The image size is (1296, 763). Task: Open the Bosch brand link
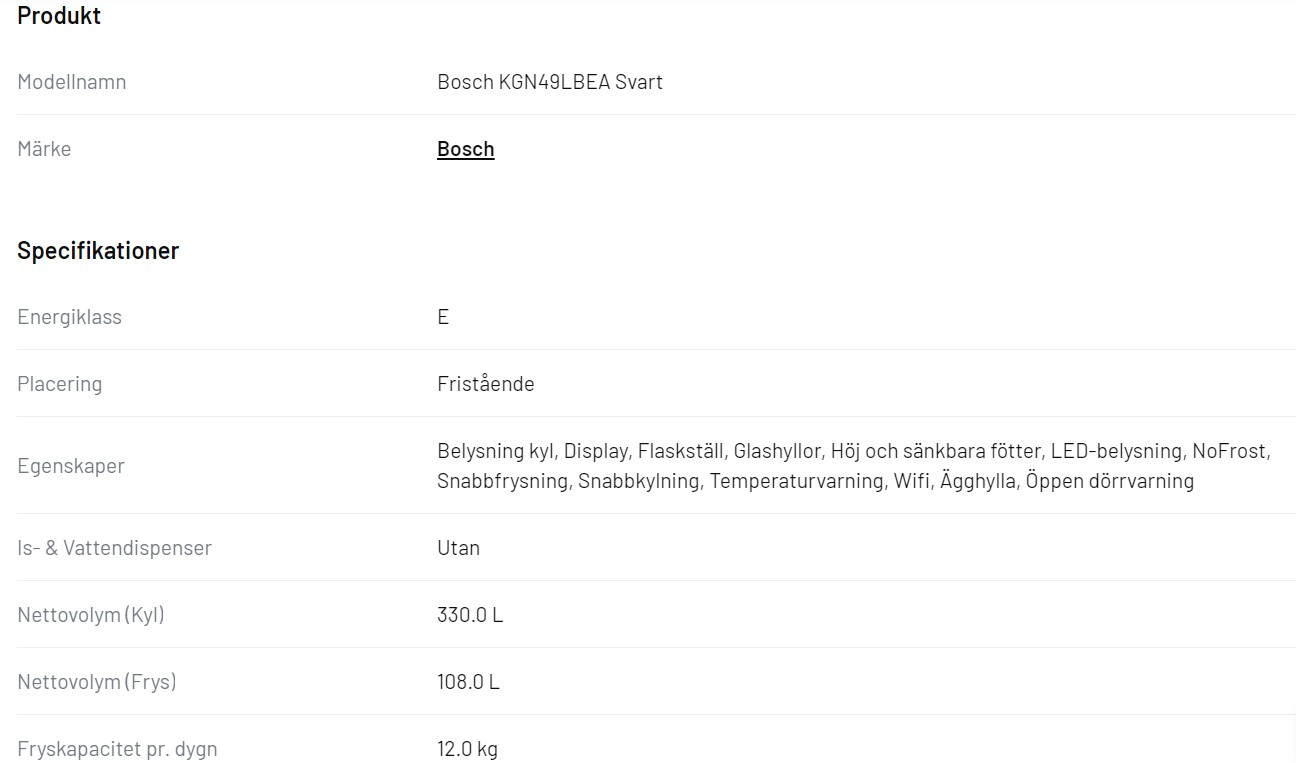pyautogui.click(x=465, y=149)
